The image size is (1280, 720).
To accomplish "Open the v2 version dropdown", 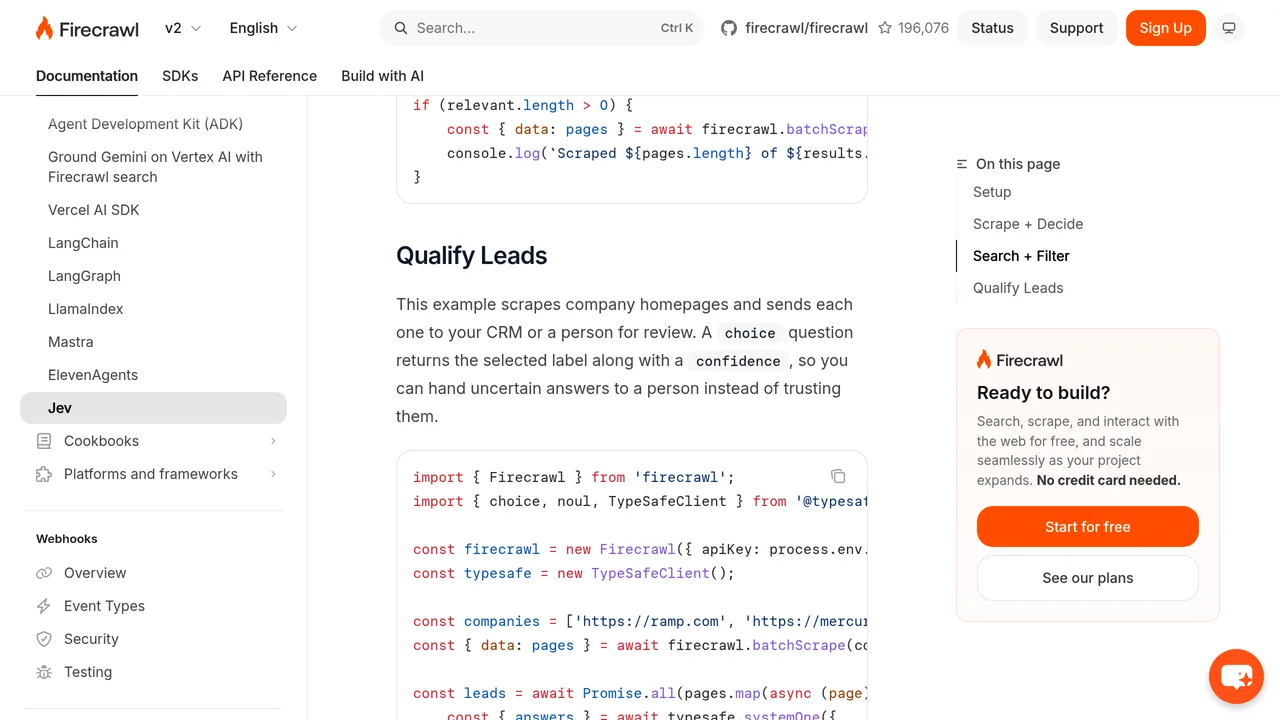I will point(183,28).
